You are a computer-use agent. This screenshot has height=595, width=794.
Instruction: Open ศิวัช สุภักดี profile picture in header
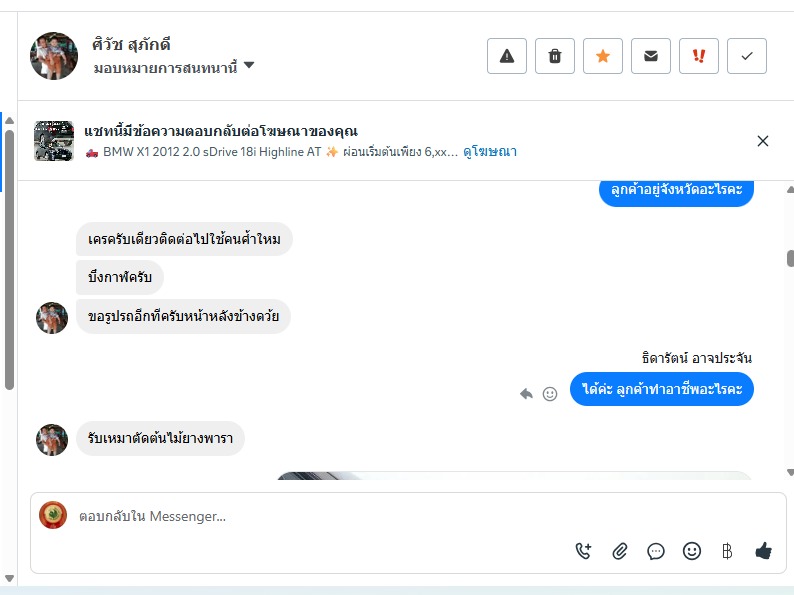(54, 56)
